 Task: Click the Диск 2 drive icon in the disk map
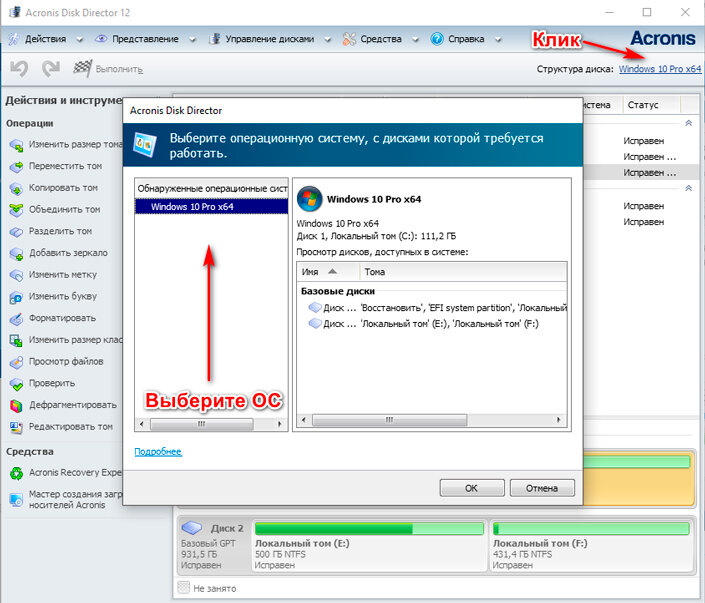tap(192, 527)
